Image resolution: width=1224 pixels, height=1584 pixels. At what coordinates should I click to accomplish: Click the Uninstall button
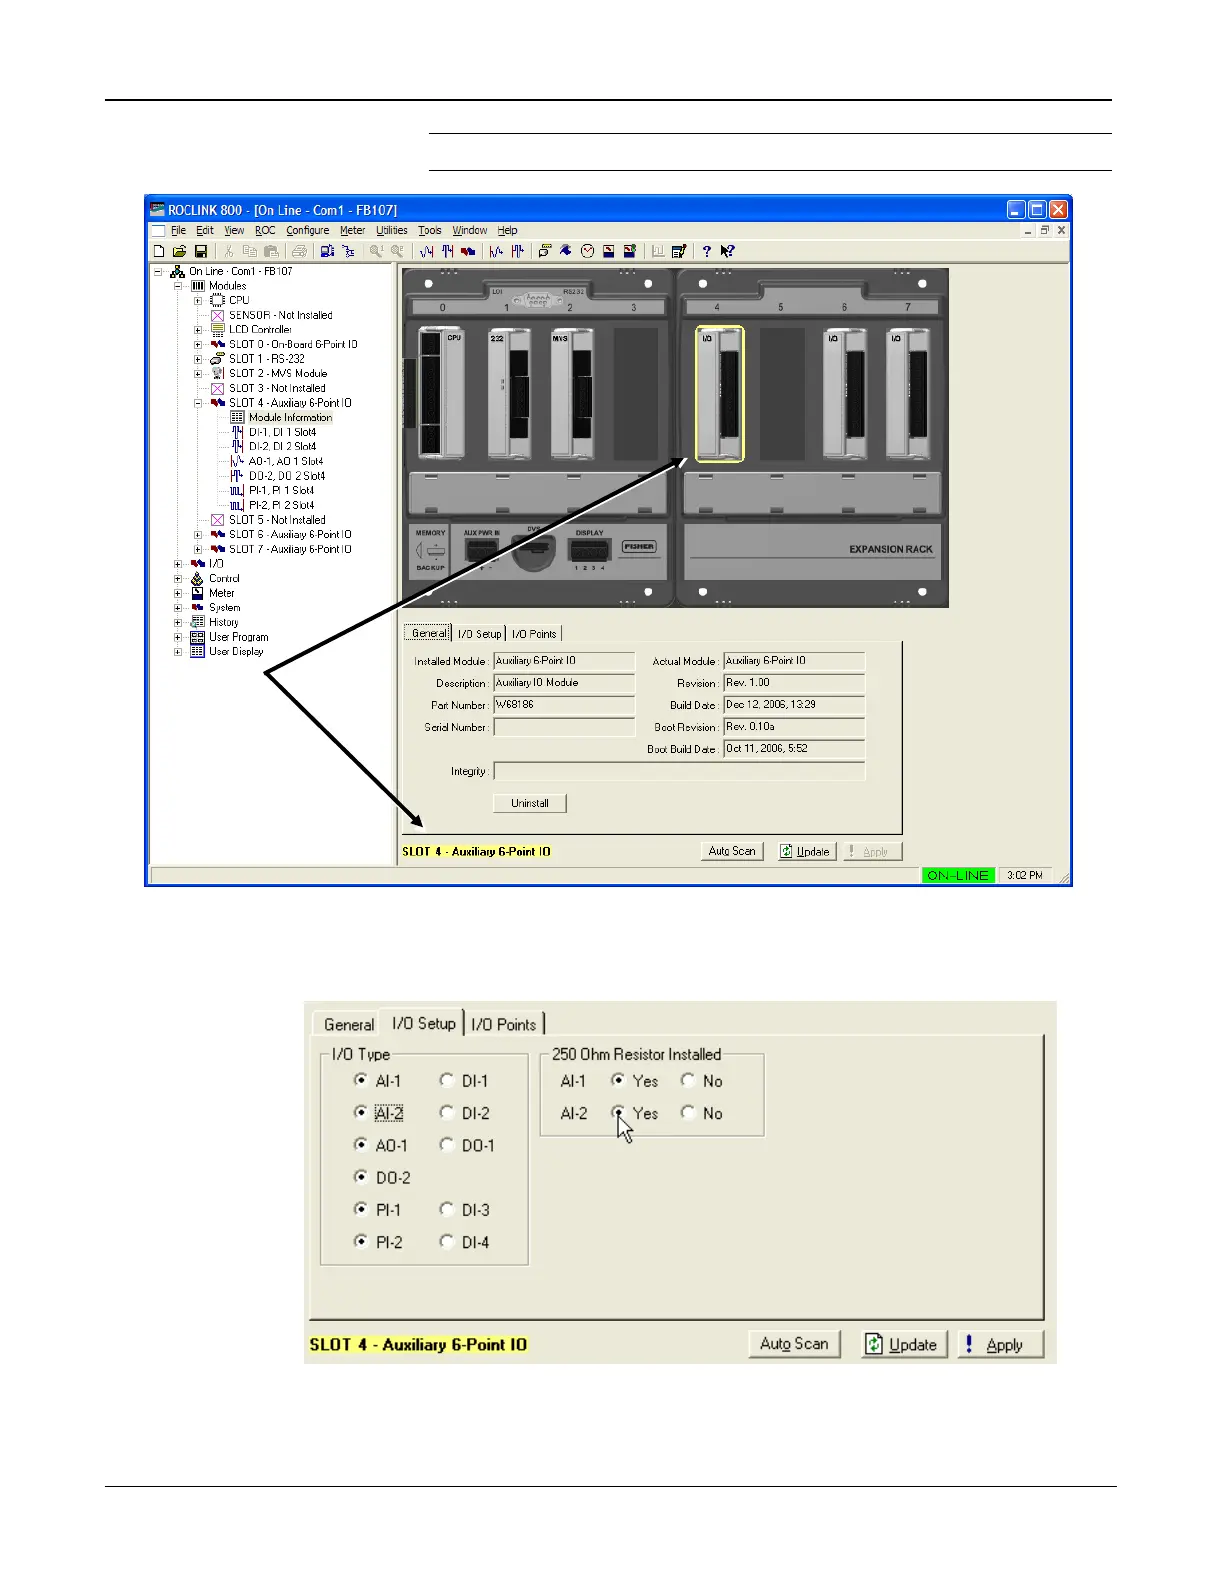(x=530, y=803)
